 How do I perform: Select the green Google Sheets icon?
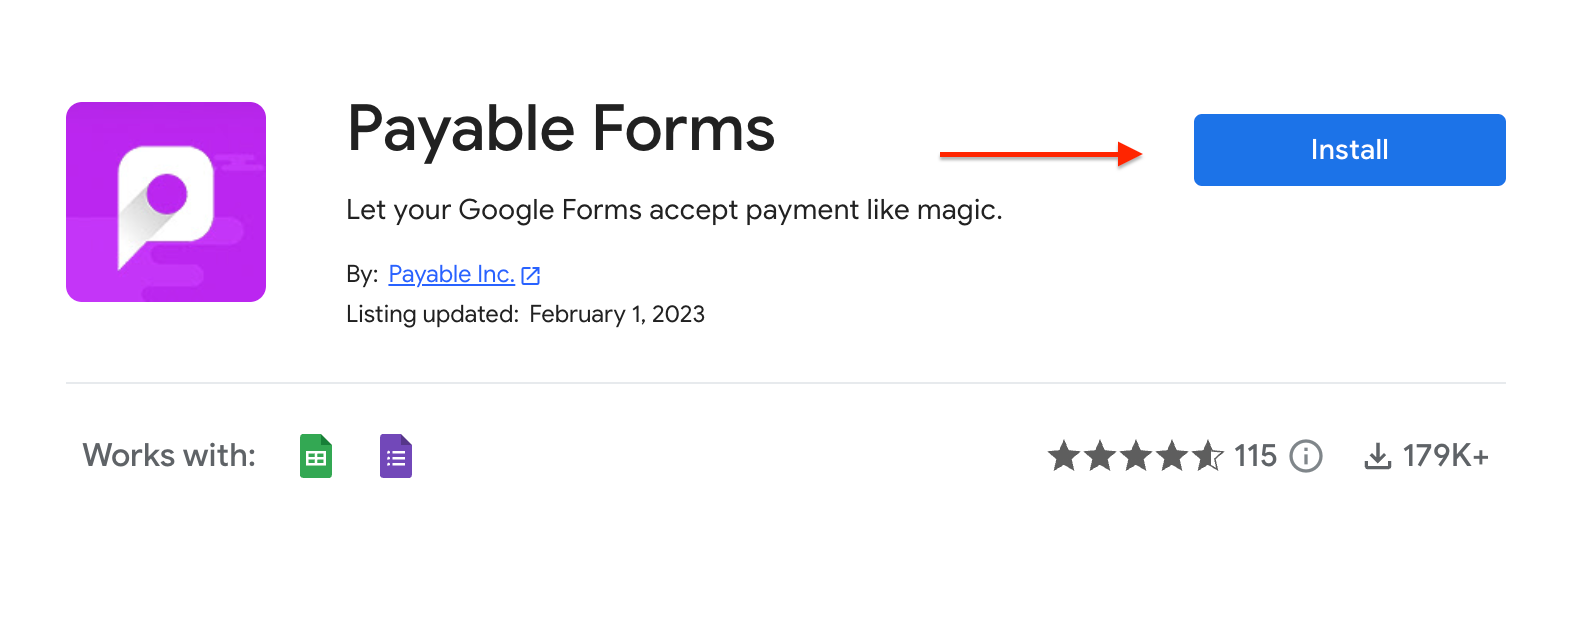pyautogui.click(x=316, y=456)
